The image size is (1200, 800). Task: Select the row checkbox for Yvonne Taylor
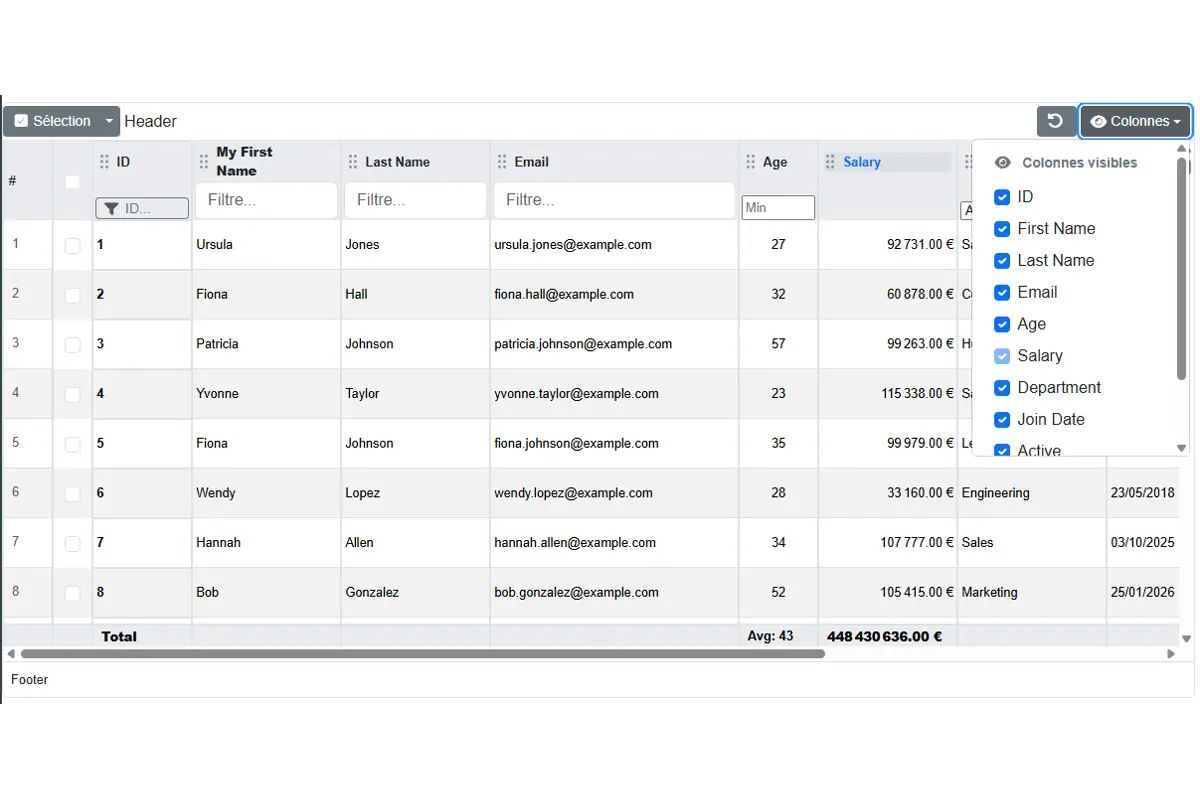tap(72, 394)
